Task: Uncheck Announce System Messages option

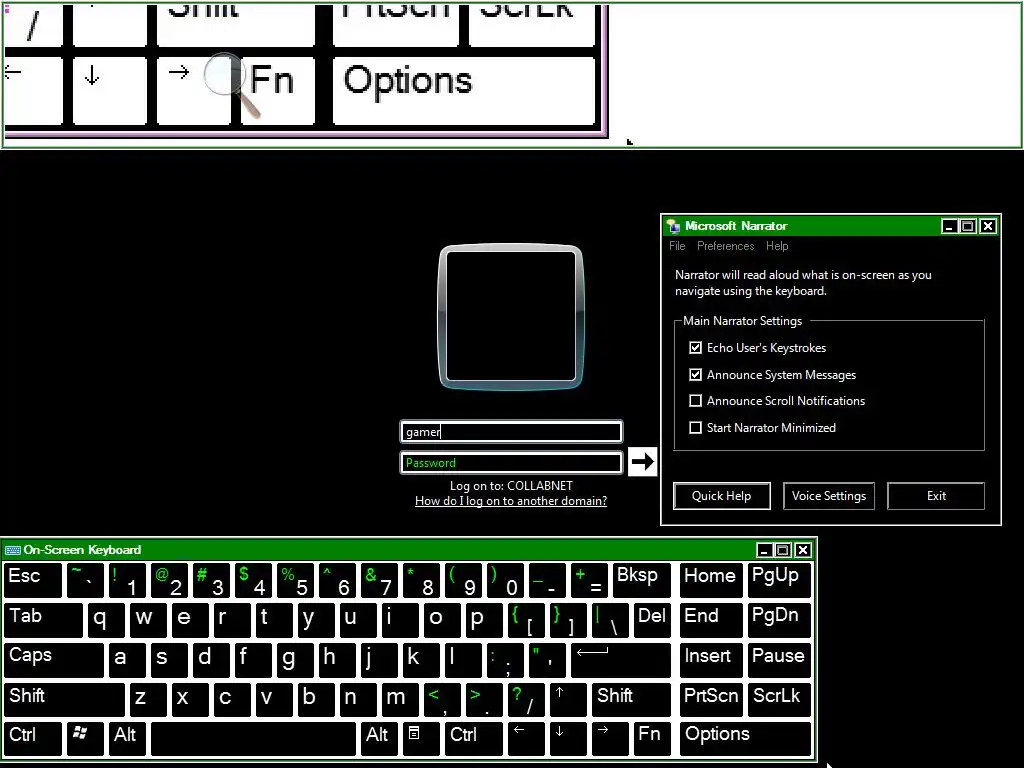Action: tap(696, 374)
